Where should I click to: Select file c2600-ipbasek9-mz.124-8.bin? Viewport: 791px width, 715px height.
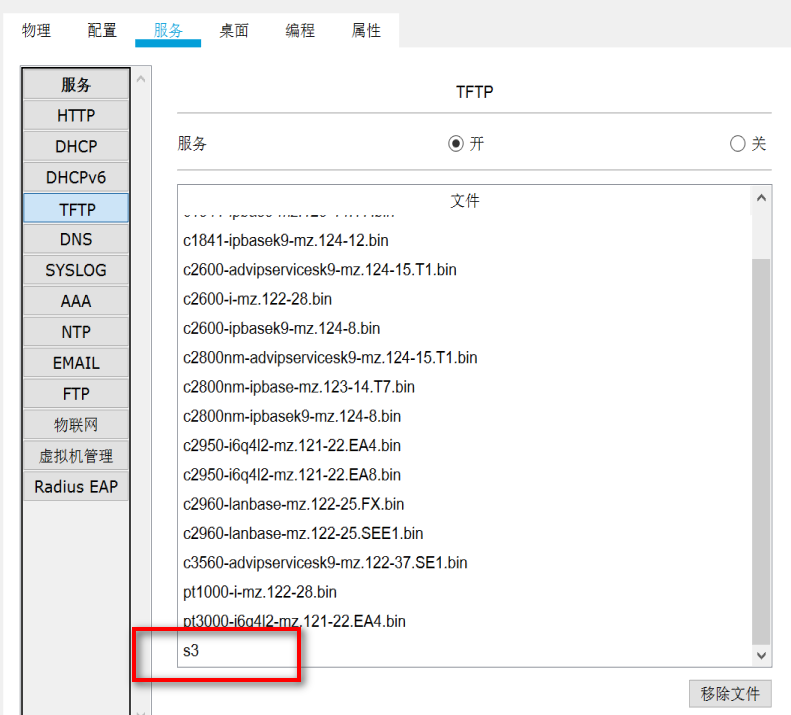281,328
